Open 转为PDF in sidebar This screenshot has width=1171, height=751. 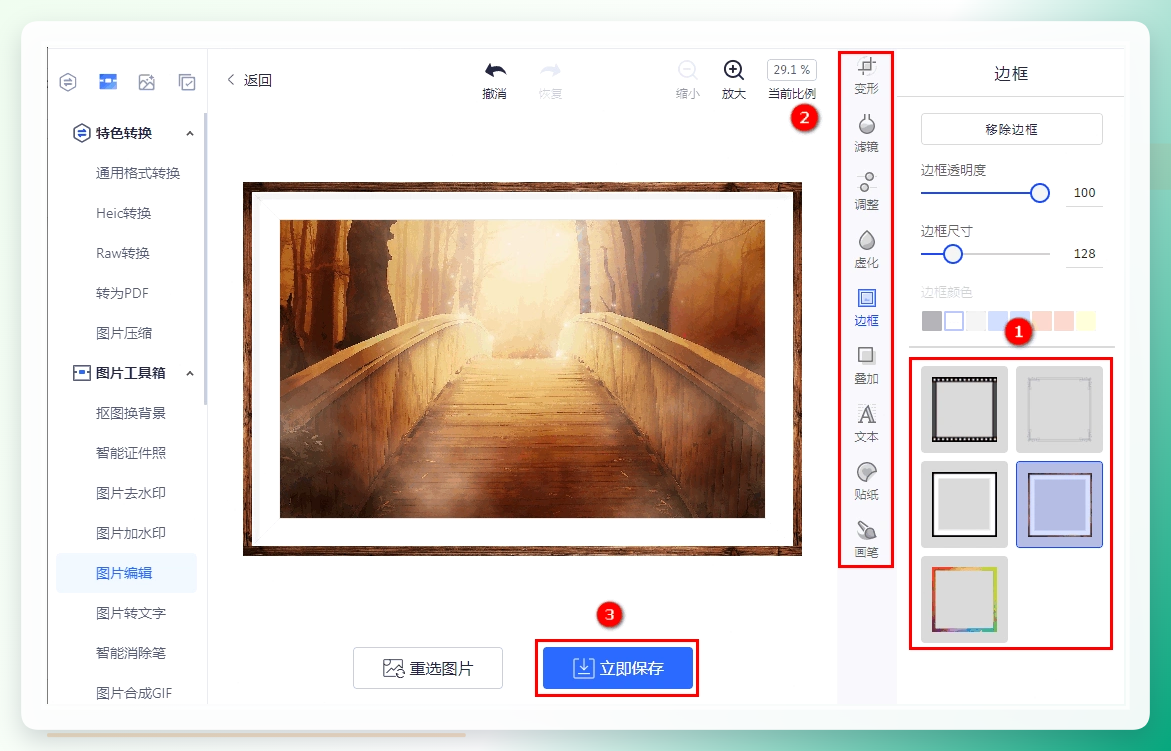(x=122, y=293)
